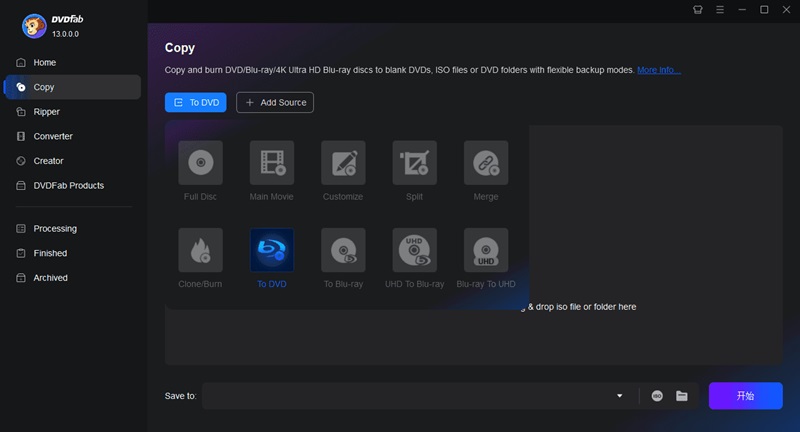Click the blue To DVD mode switcher button

[195, 103]
